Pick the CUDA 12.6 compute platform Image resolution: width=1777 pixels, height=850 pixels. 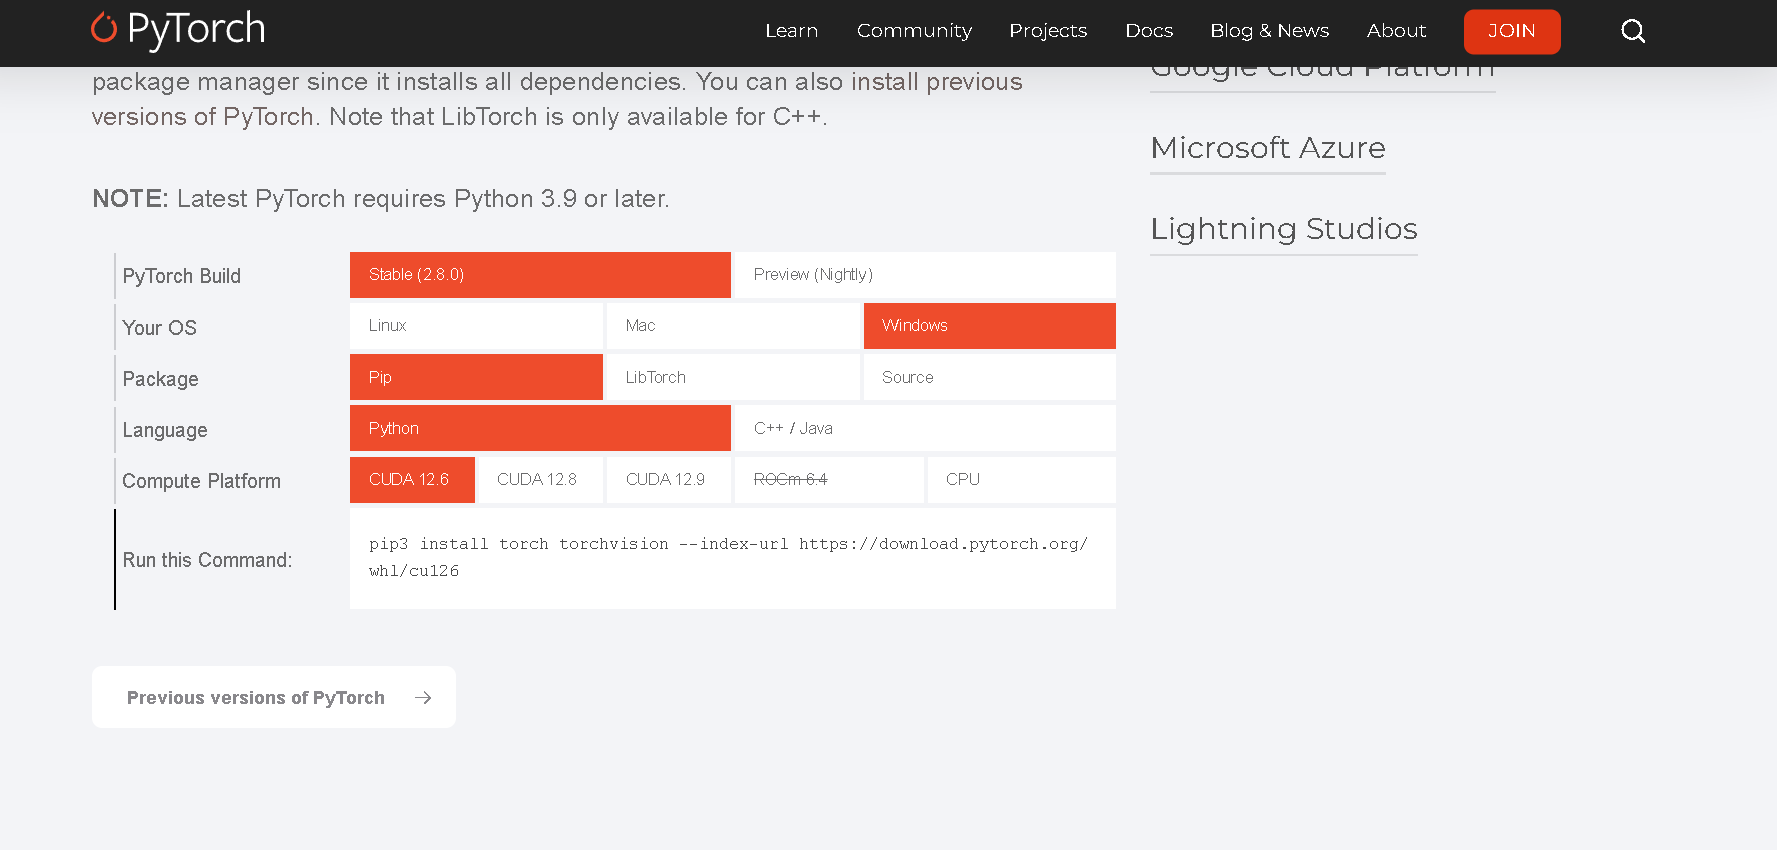coord(412,480)
